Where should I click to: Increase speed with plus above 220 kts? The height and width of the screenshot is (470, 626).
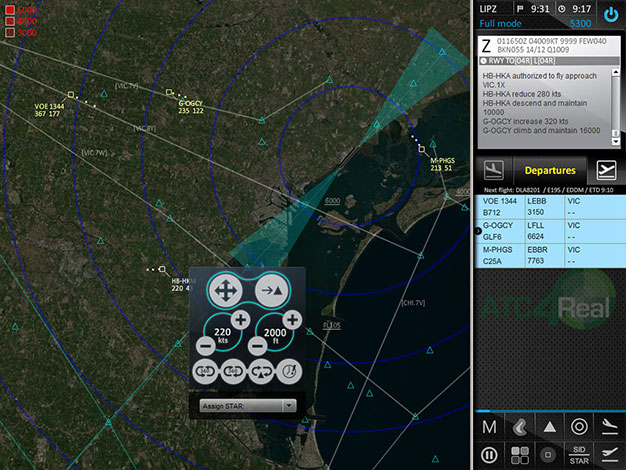coord(240,320)
